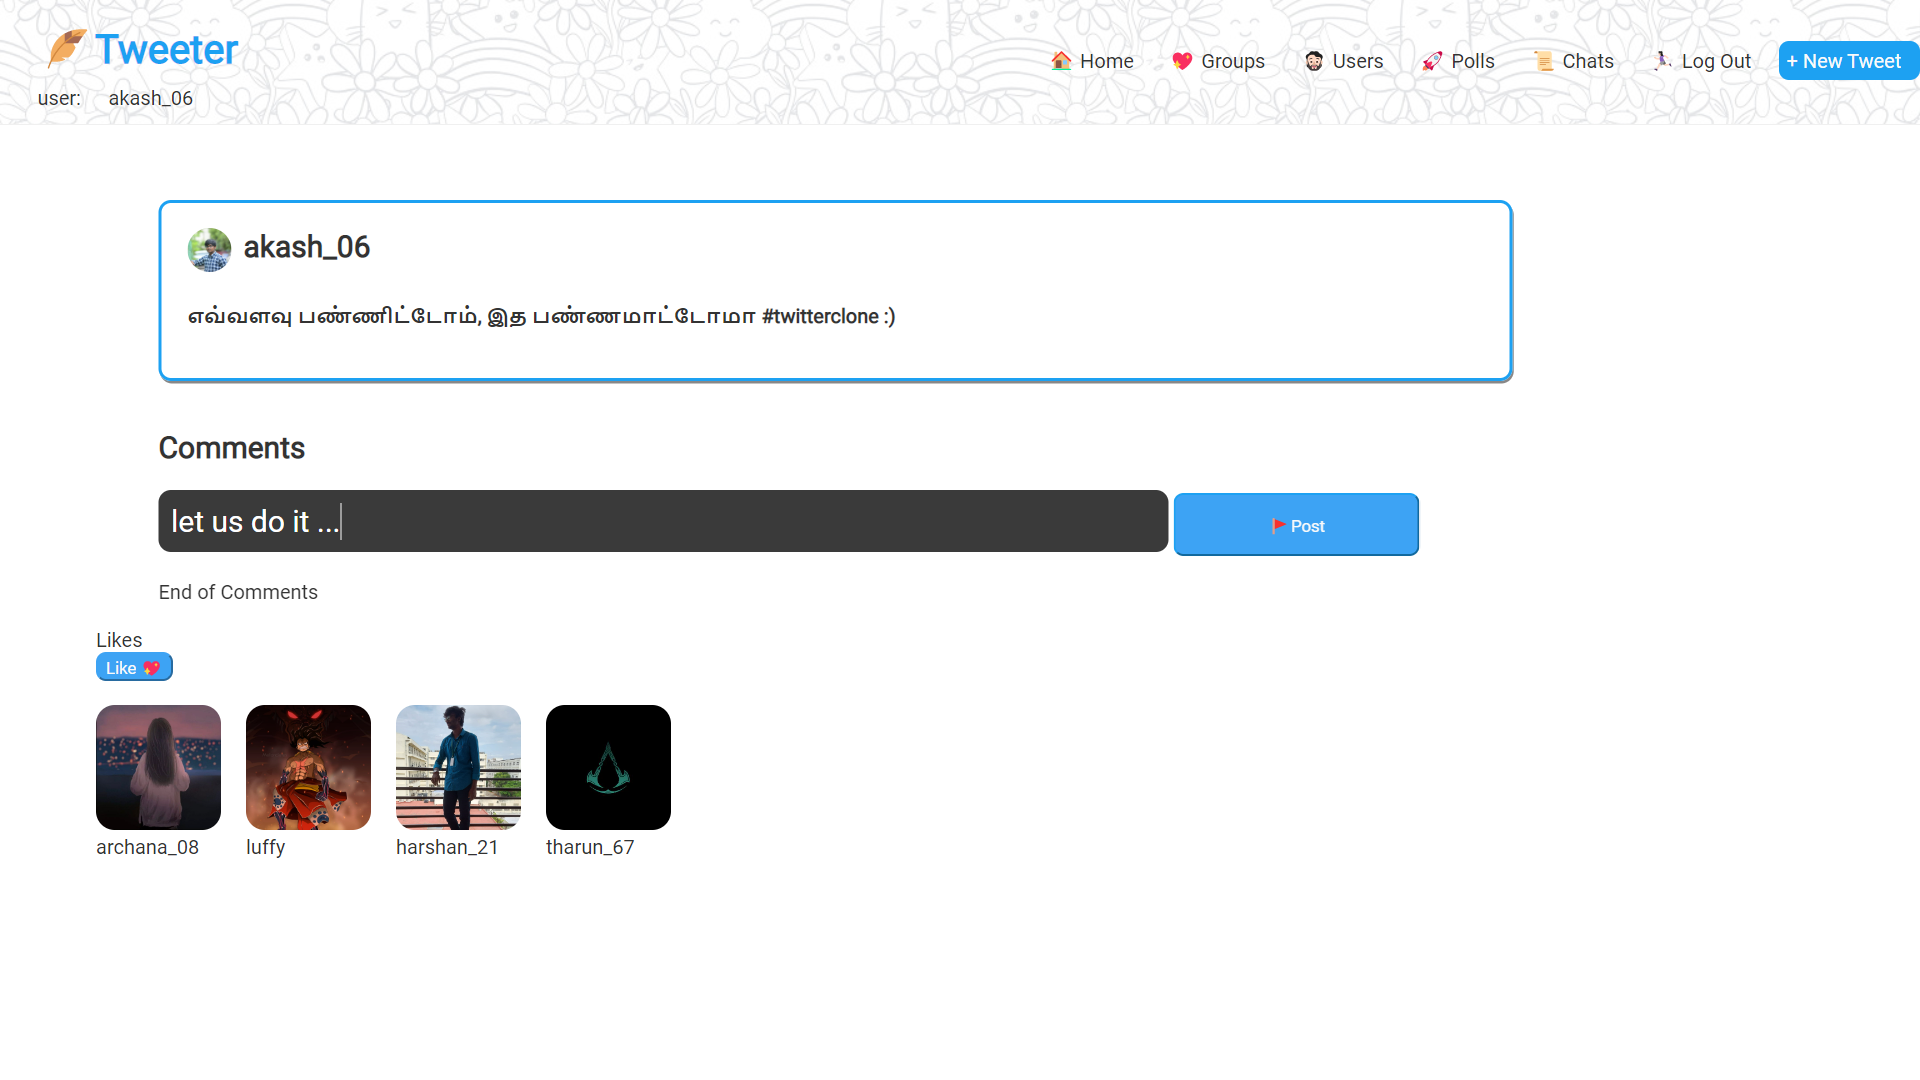Open the Users page link

[1357, 61]
